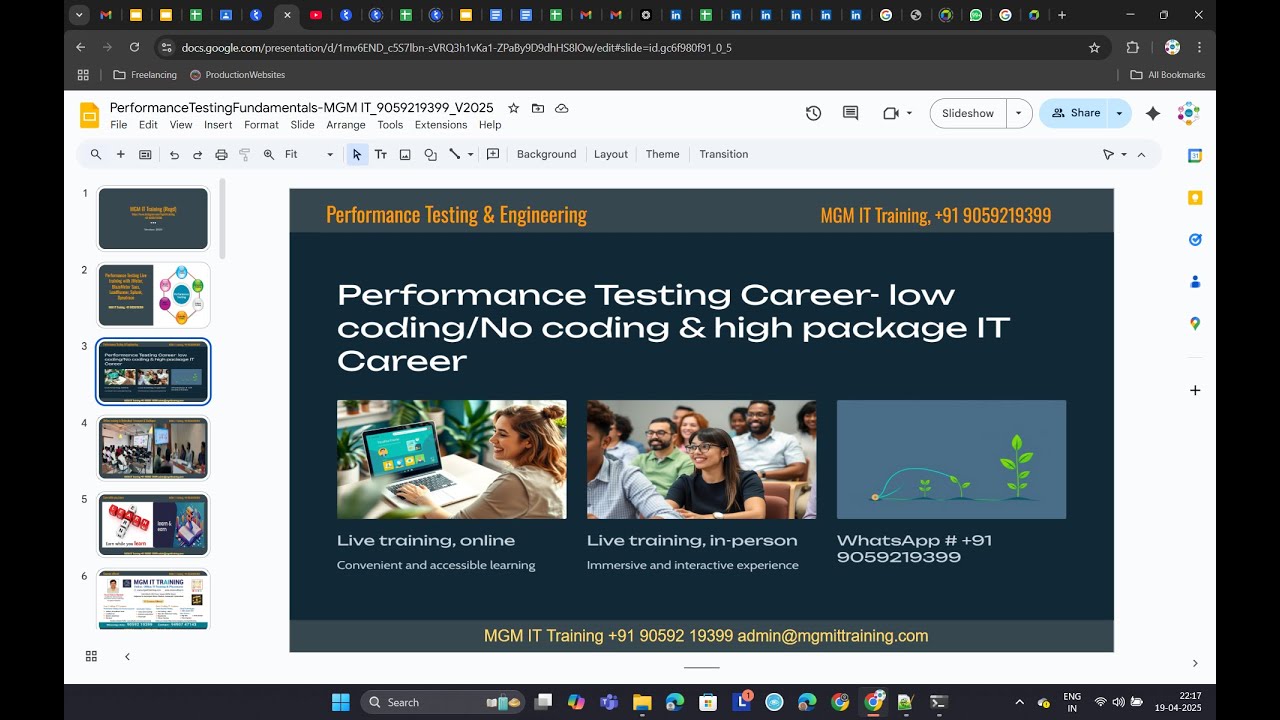This screenshot has height=720, width=1280.
Task: Expand the line type dropdown arrow
Action: pos(470,154)
